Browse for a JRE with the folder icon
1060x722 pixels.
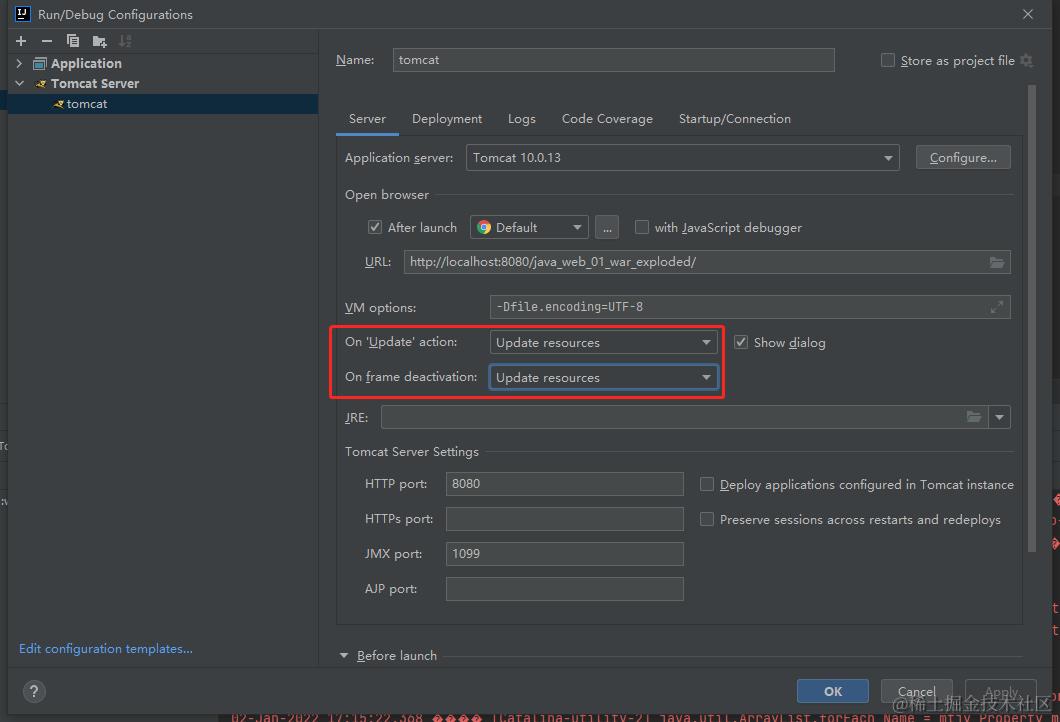(x=973, y=416)
